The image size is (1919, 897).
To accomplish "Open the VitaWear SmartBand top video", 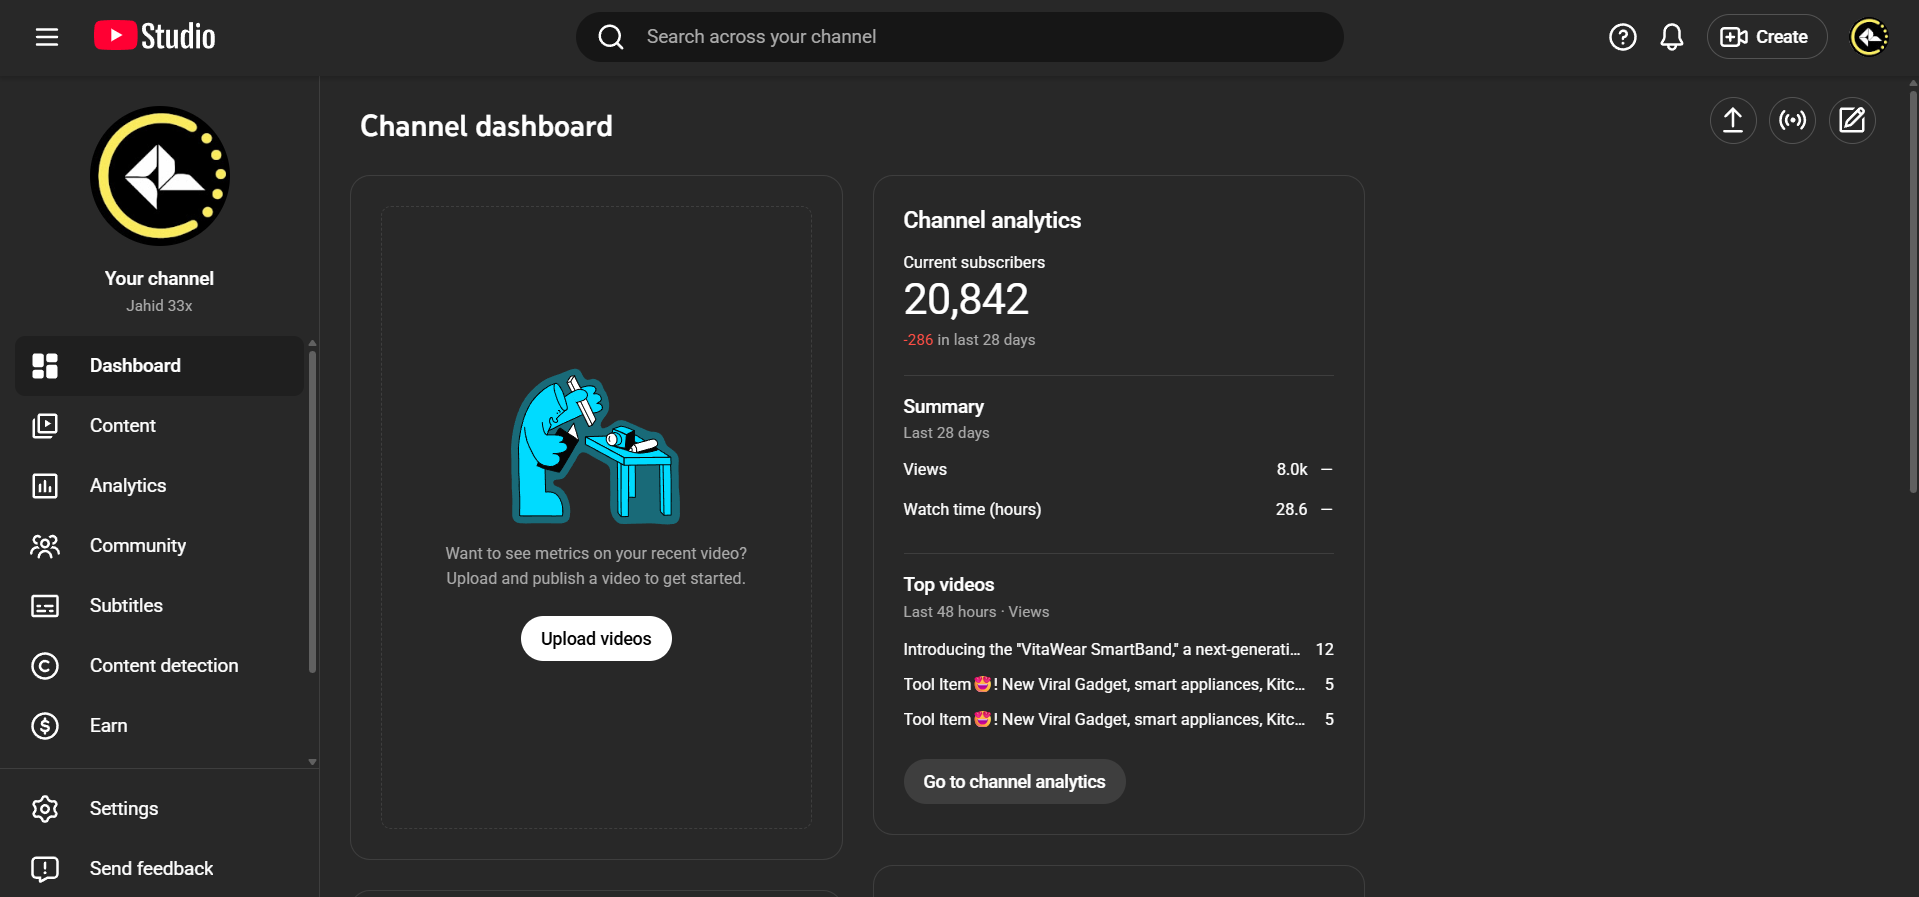I will (1101, 650).
